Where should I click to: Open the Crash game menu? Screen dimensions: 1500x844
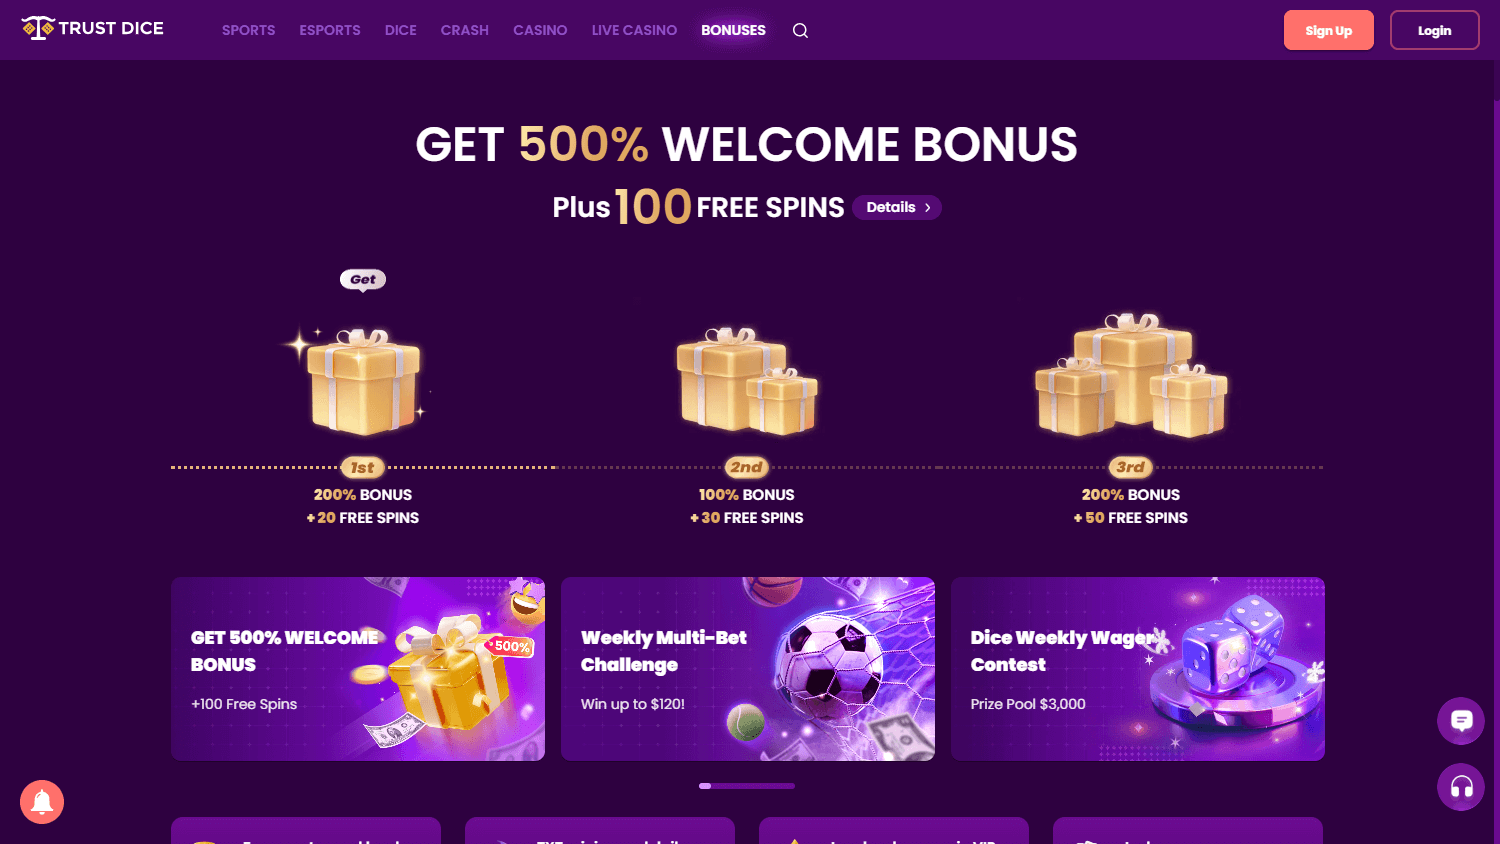[464, 30]
